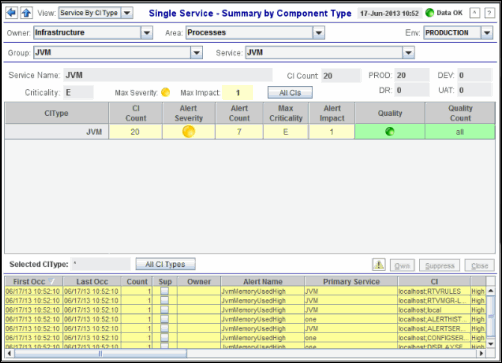The image size is (502, 363).
Task: Click the Service Name JVM field
Action: click(x=168, y=75)
